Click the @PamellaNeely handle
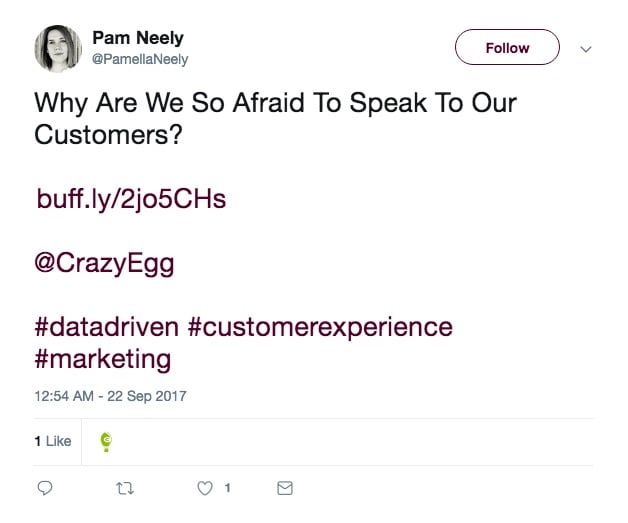This screenshot has width=628, height=523. tap(140, 59)
